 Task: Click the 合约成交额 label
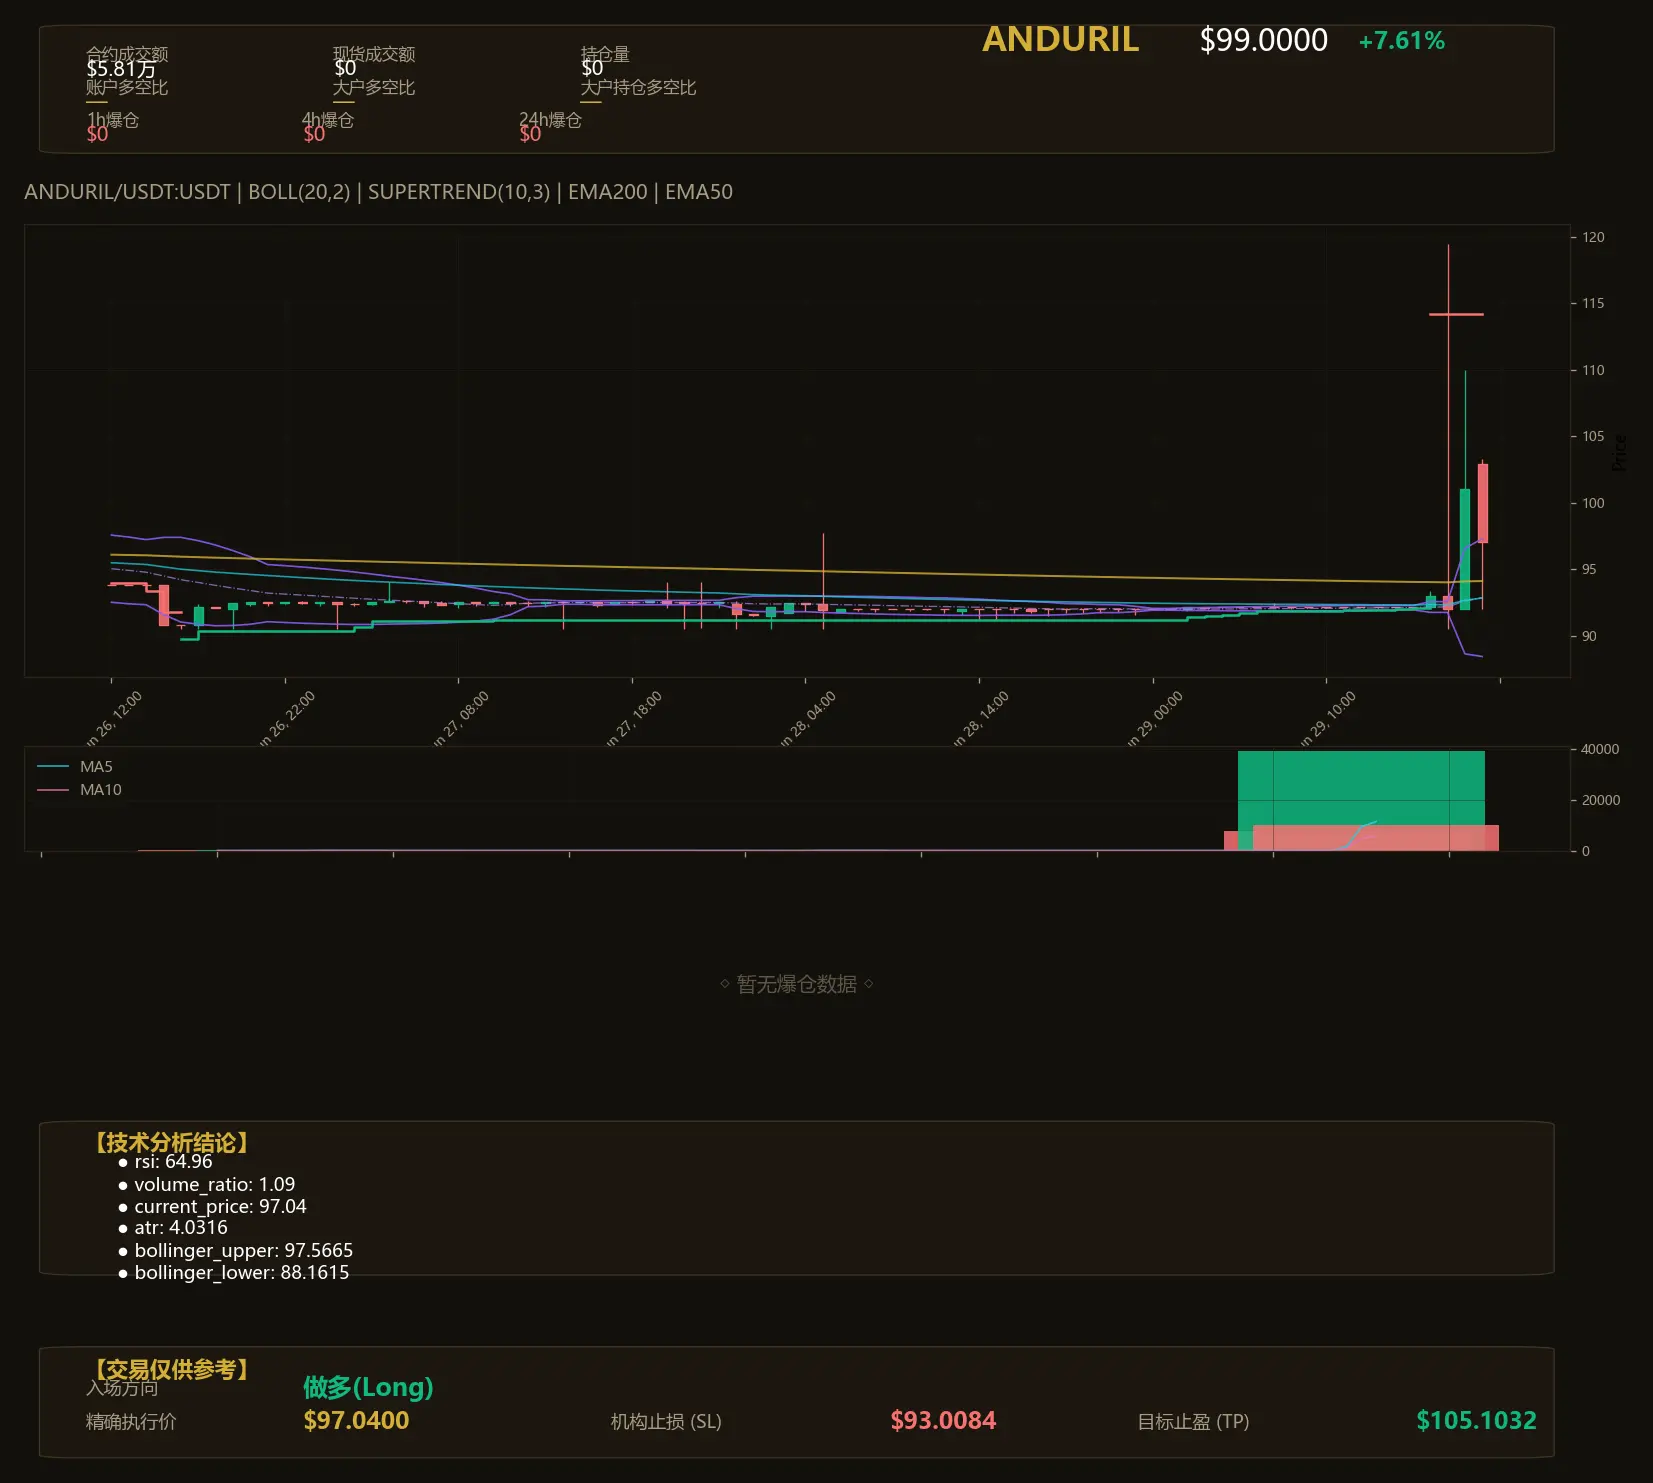(x=127, y=53)
